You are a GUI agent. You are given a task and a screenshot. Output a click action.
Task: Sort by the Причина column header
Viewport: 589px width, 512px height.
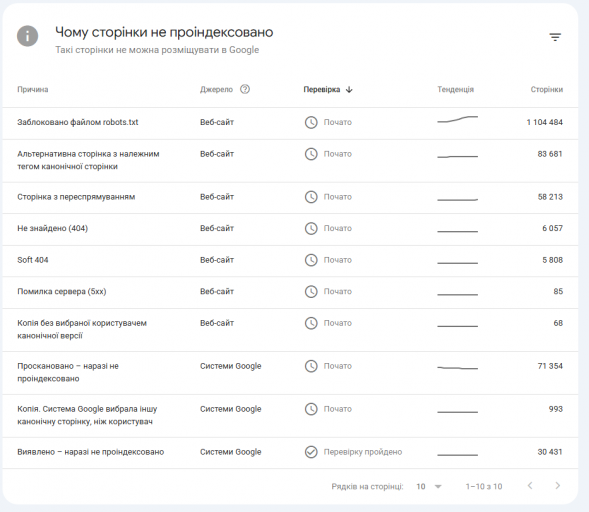tap(33, 89)
